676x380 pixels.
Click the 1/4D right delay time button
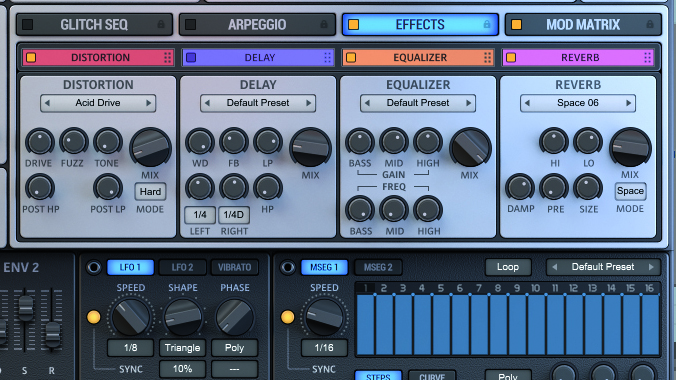234,215
